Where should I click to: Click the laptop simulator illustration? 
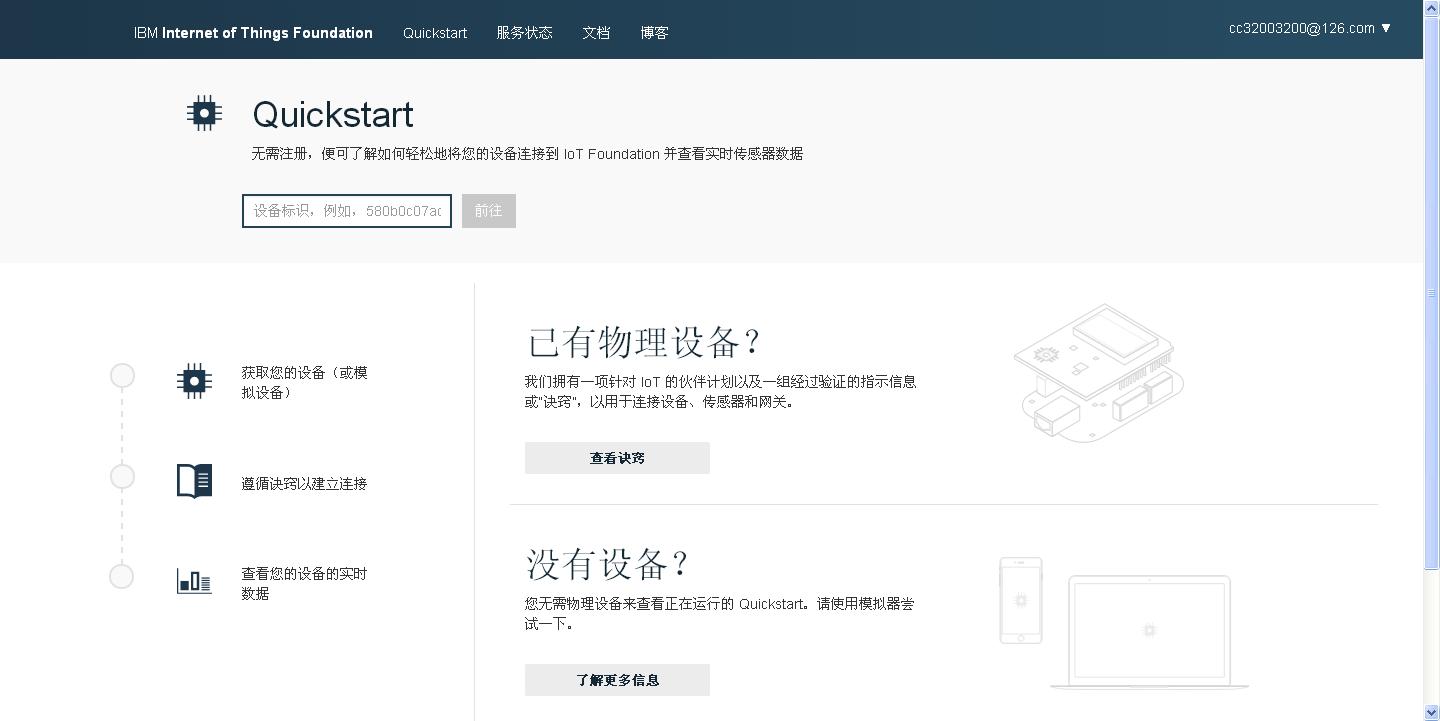click(x=1149, y=631)
